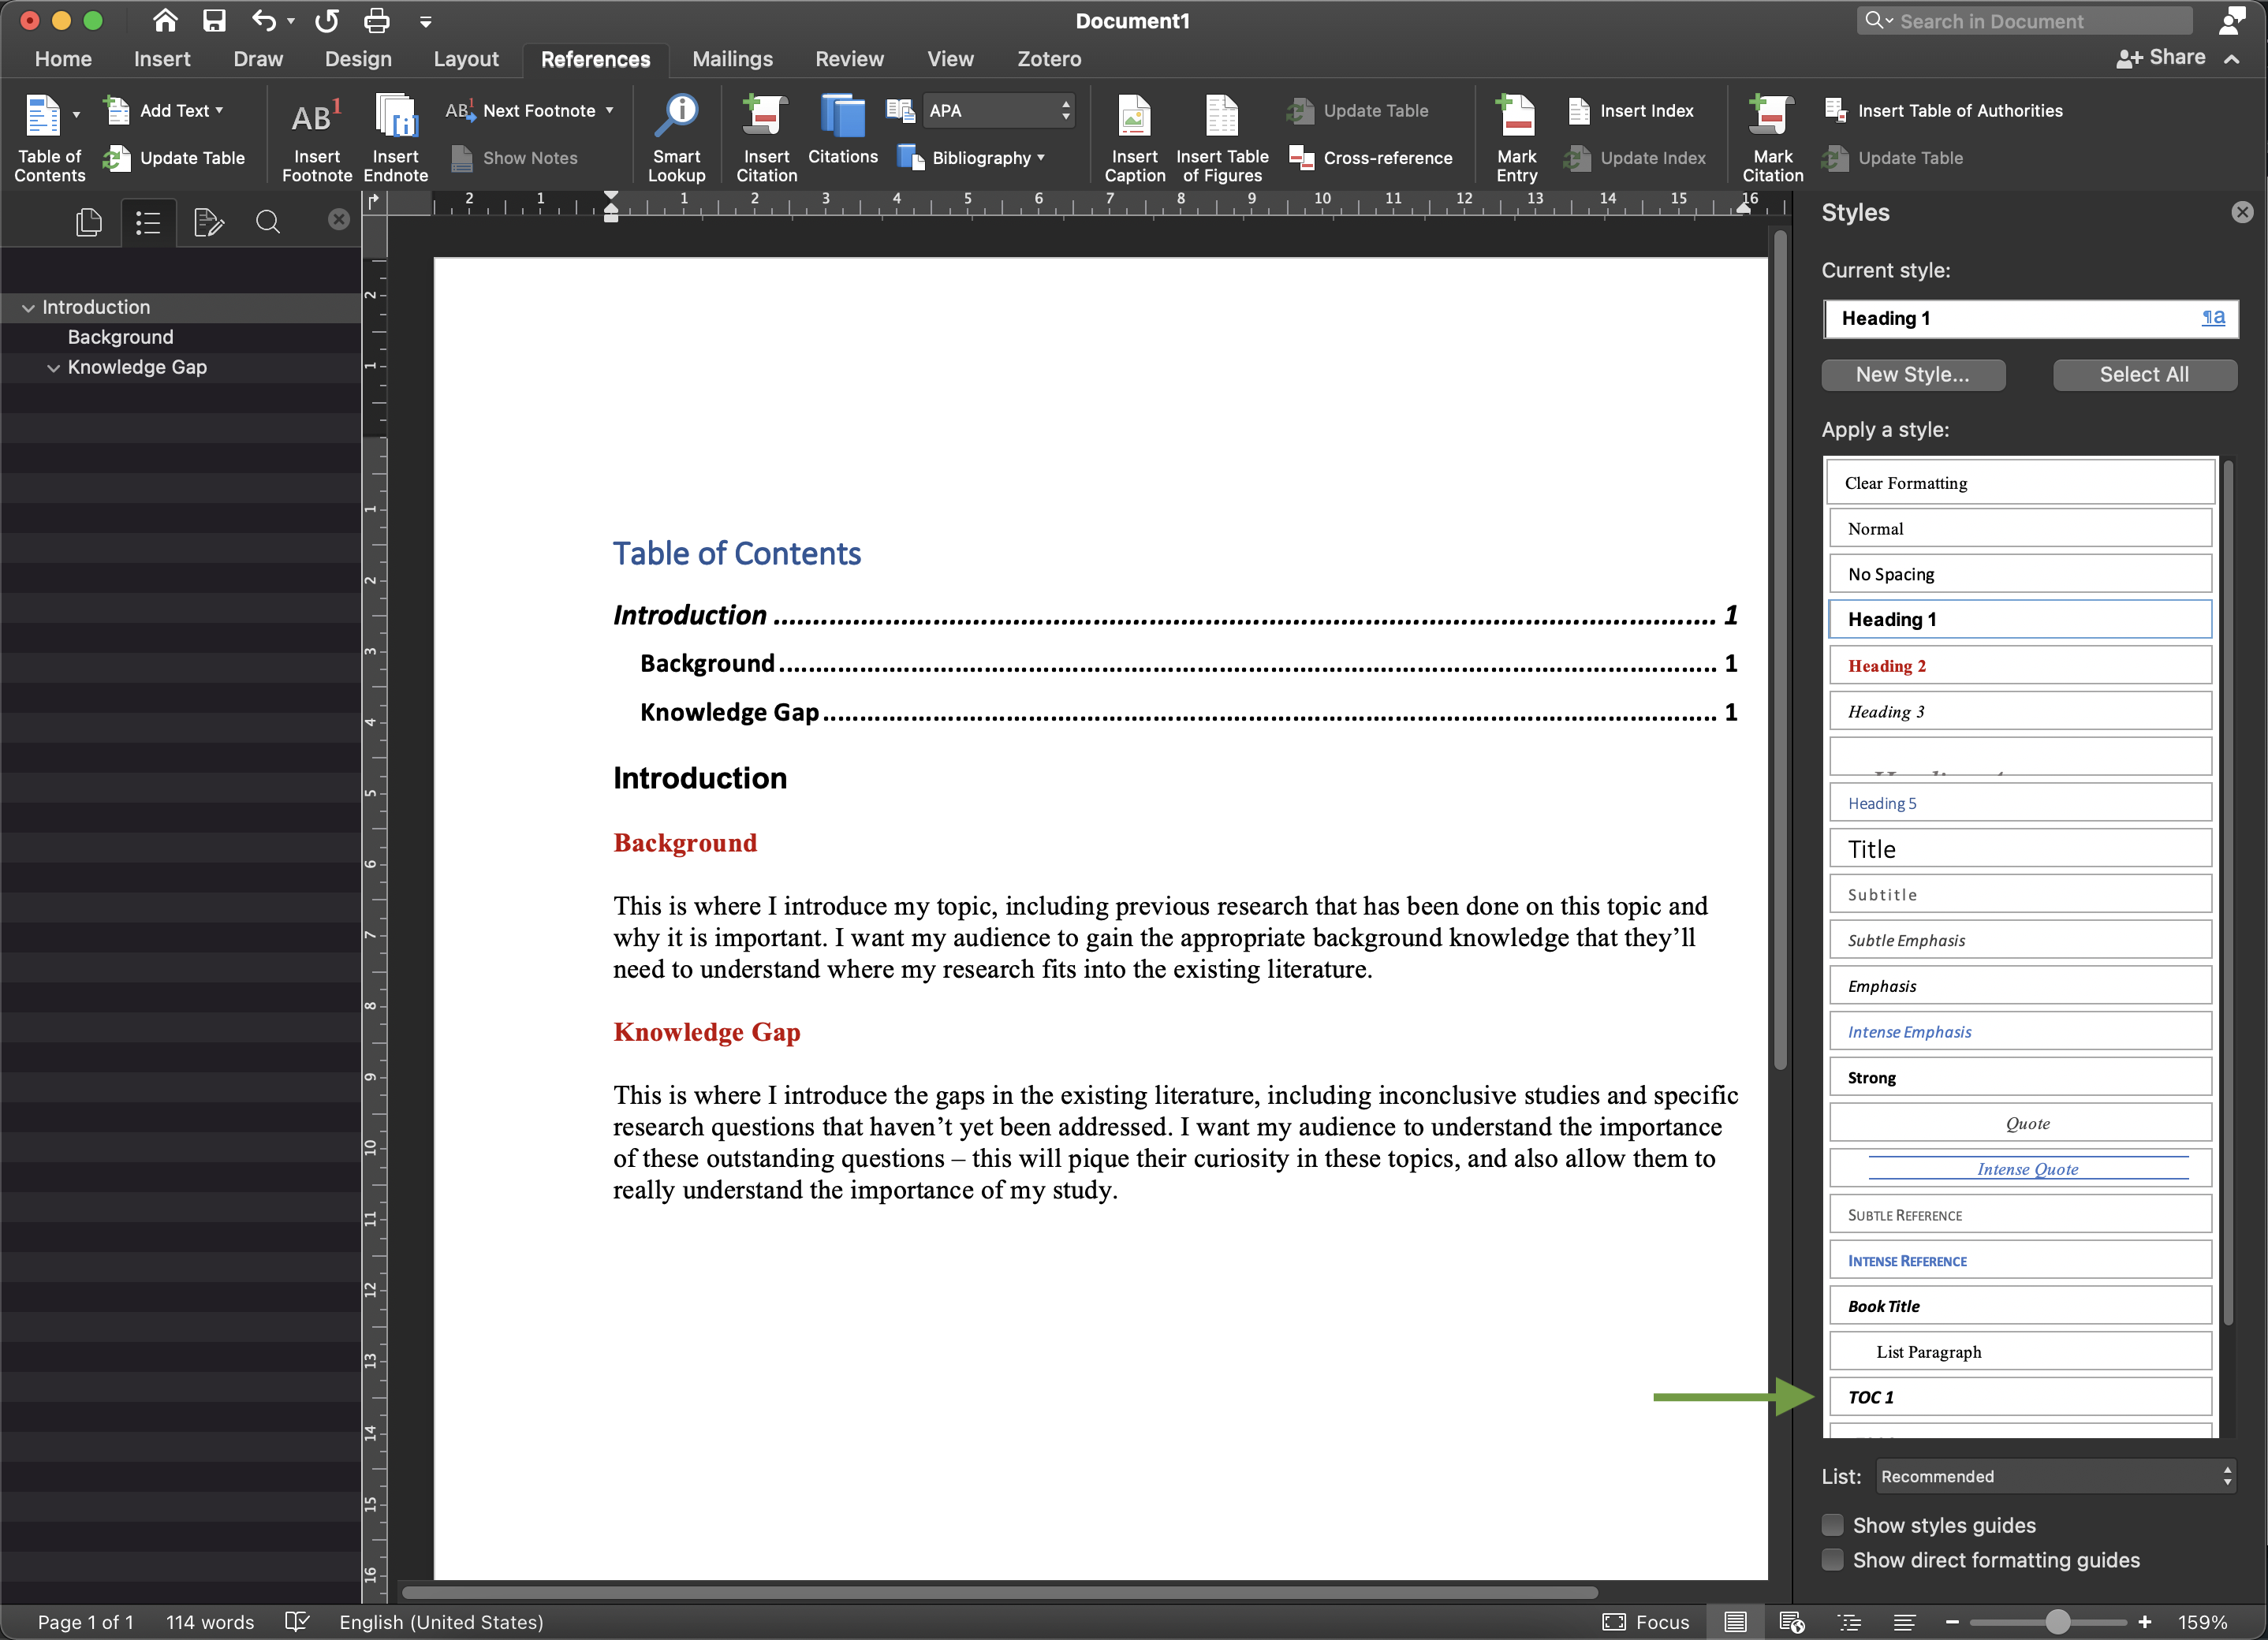This screenshot has height=1640, width=2268.
Task: Print the document from the title bar
Action: pos(377,20)
